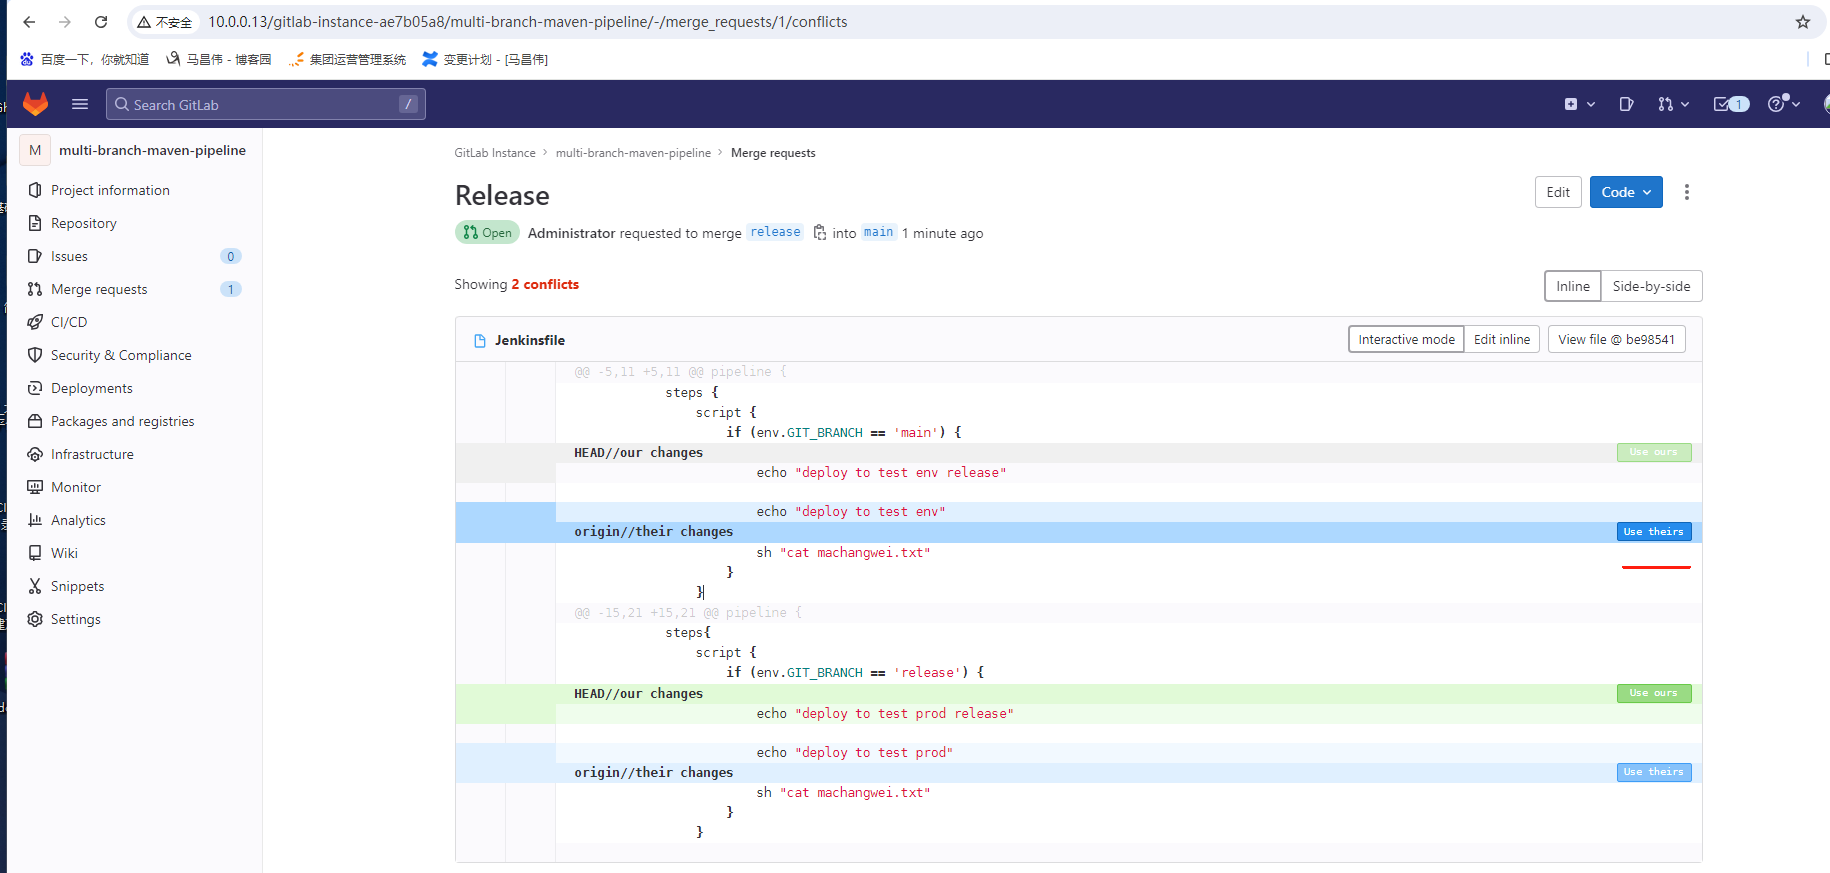
Task: Open the Code dropdown button
Action: pyautogui.click(x=1626, y=192)
